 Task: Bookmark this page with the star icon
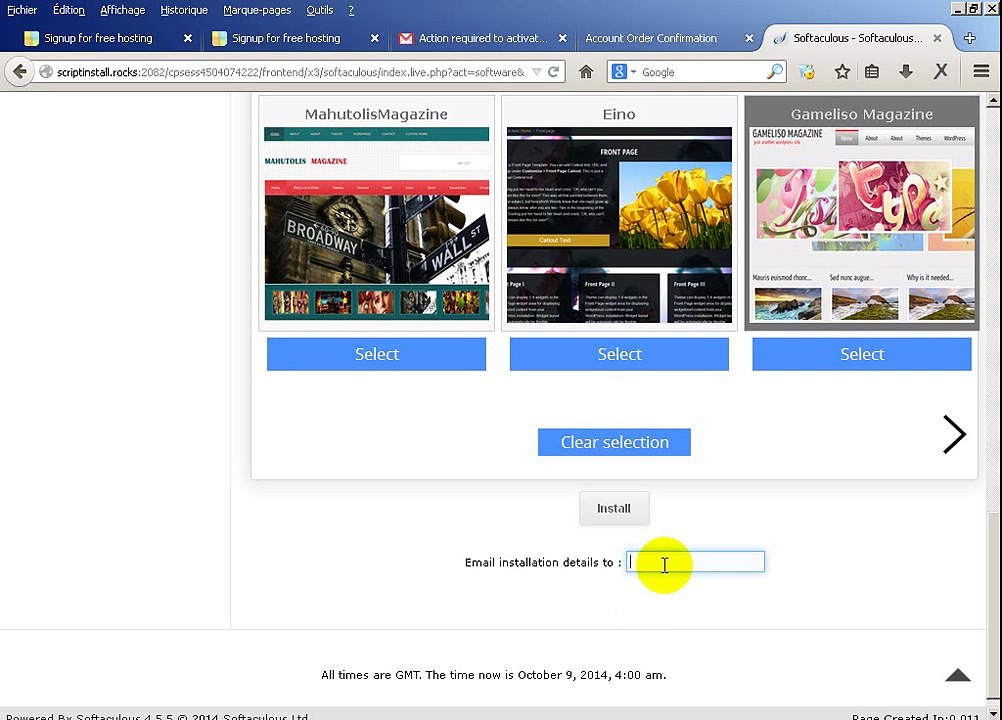[842, 72]
